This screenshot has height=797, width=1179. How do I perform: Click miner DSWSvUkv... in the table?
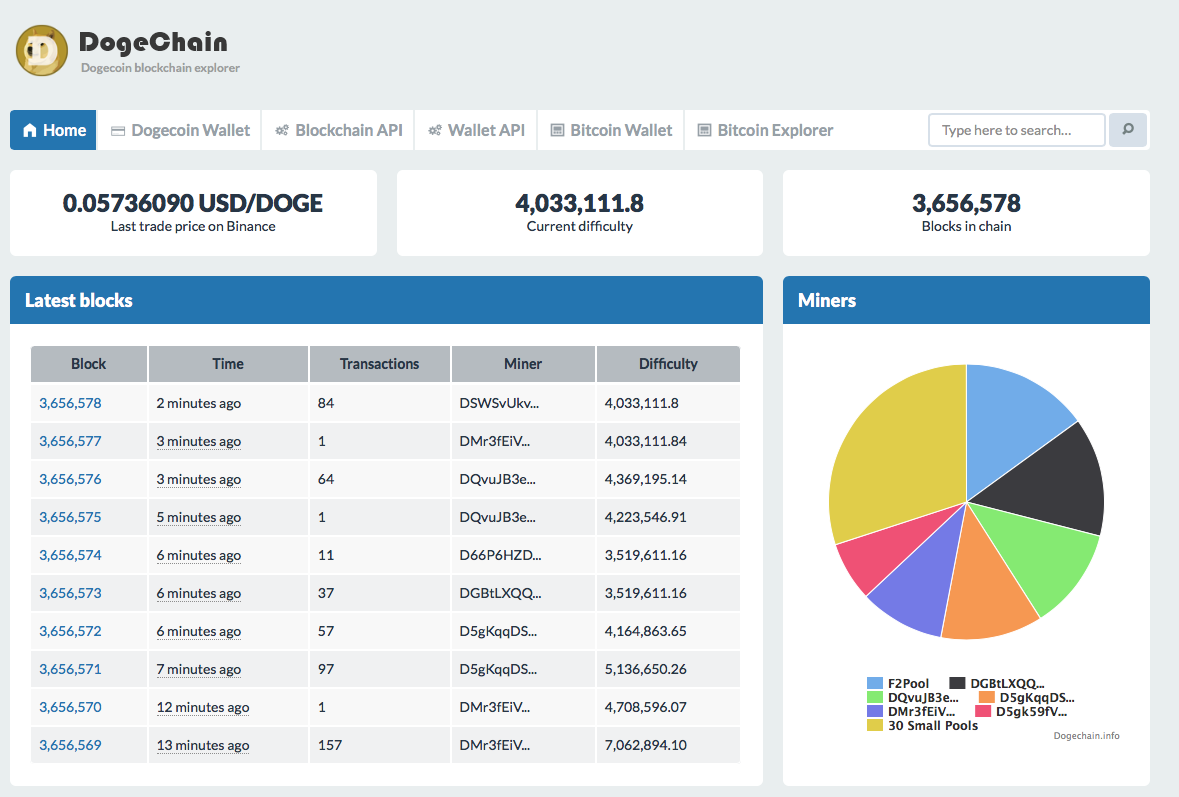coord(499,403)
